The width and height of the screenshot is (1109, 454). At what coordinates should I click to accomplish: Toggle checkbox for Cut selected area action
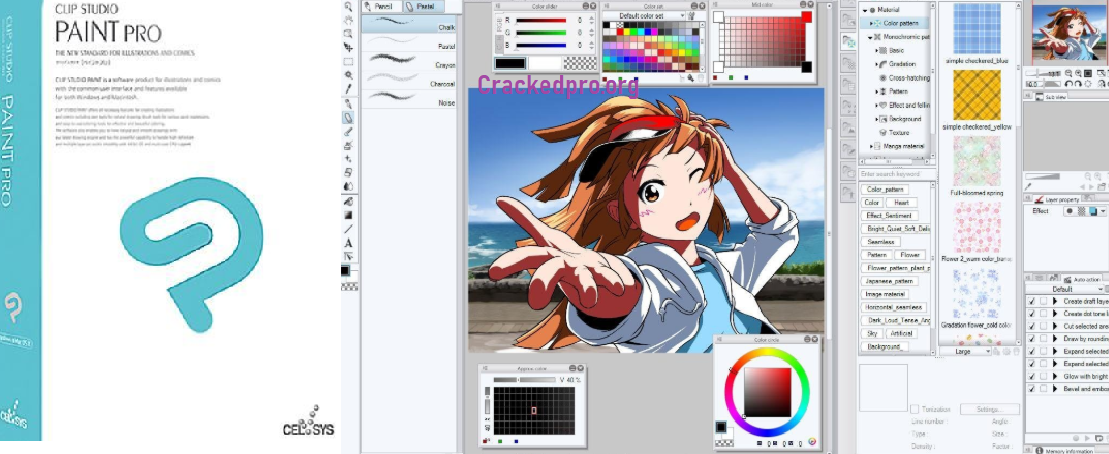pos(1031,326)
